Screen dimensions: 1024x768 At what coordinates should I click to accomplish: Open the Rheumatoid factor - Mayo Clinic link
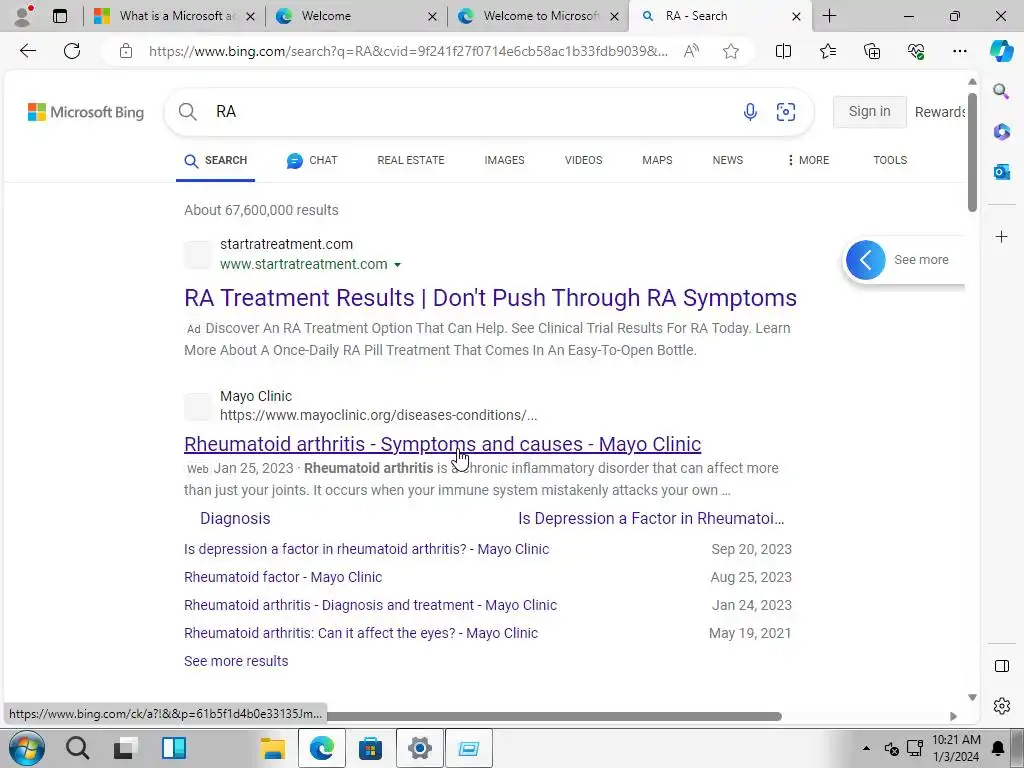(283, 577)
